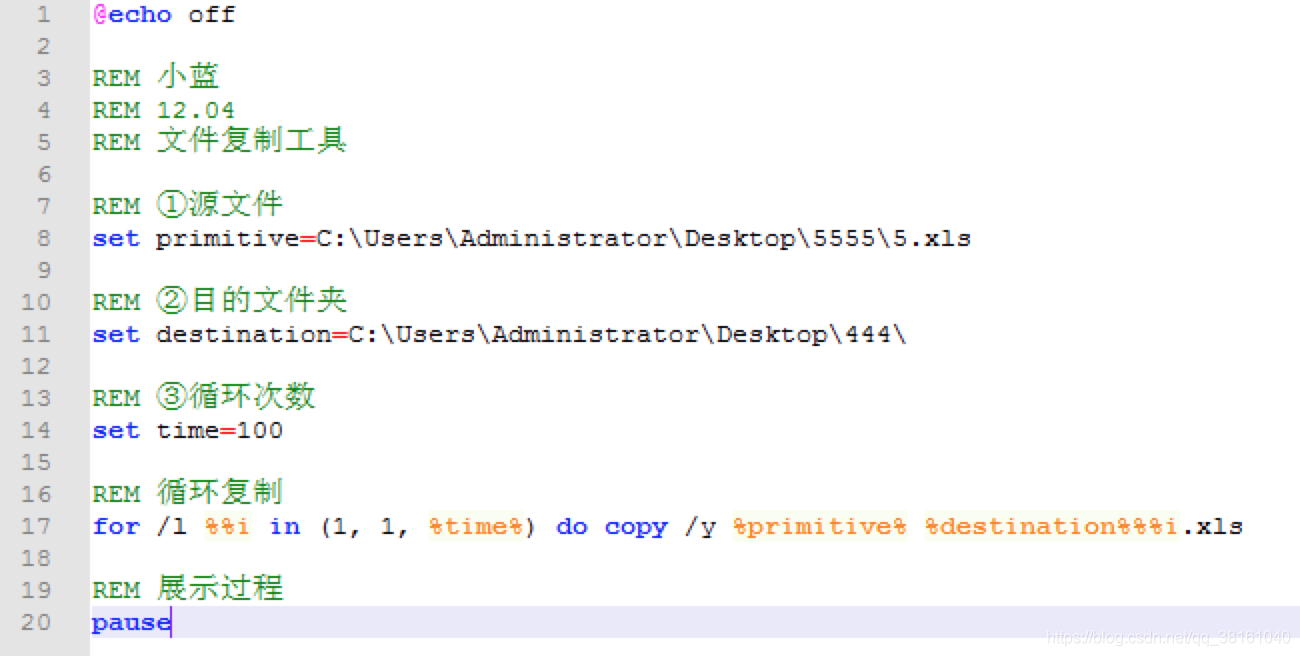Click the word 'primitive' on line 8
Screen dimensions: 1300x656
point(228,239)
